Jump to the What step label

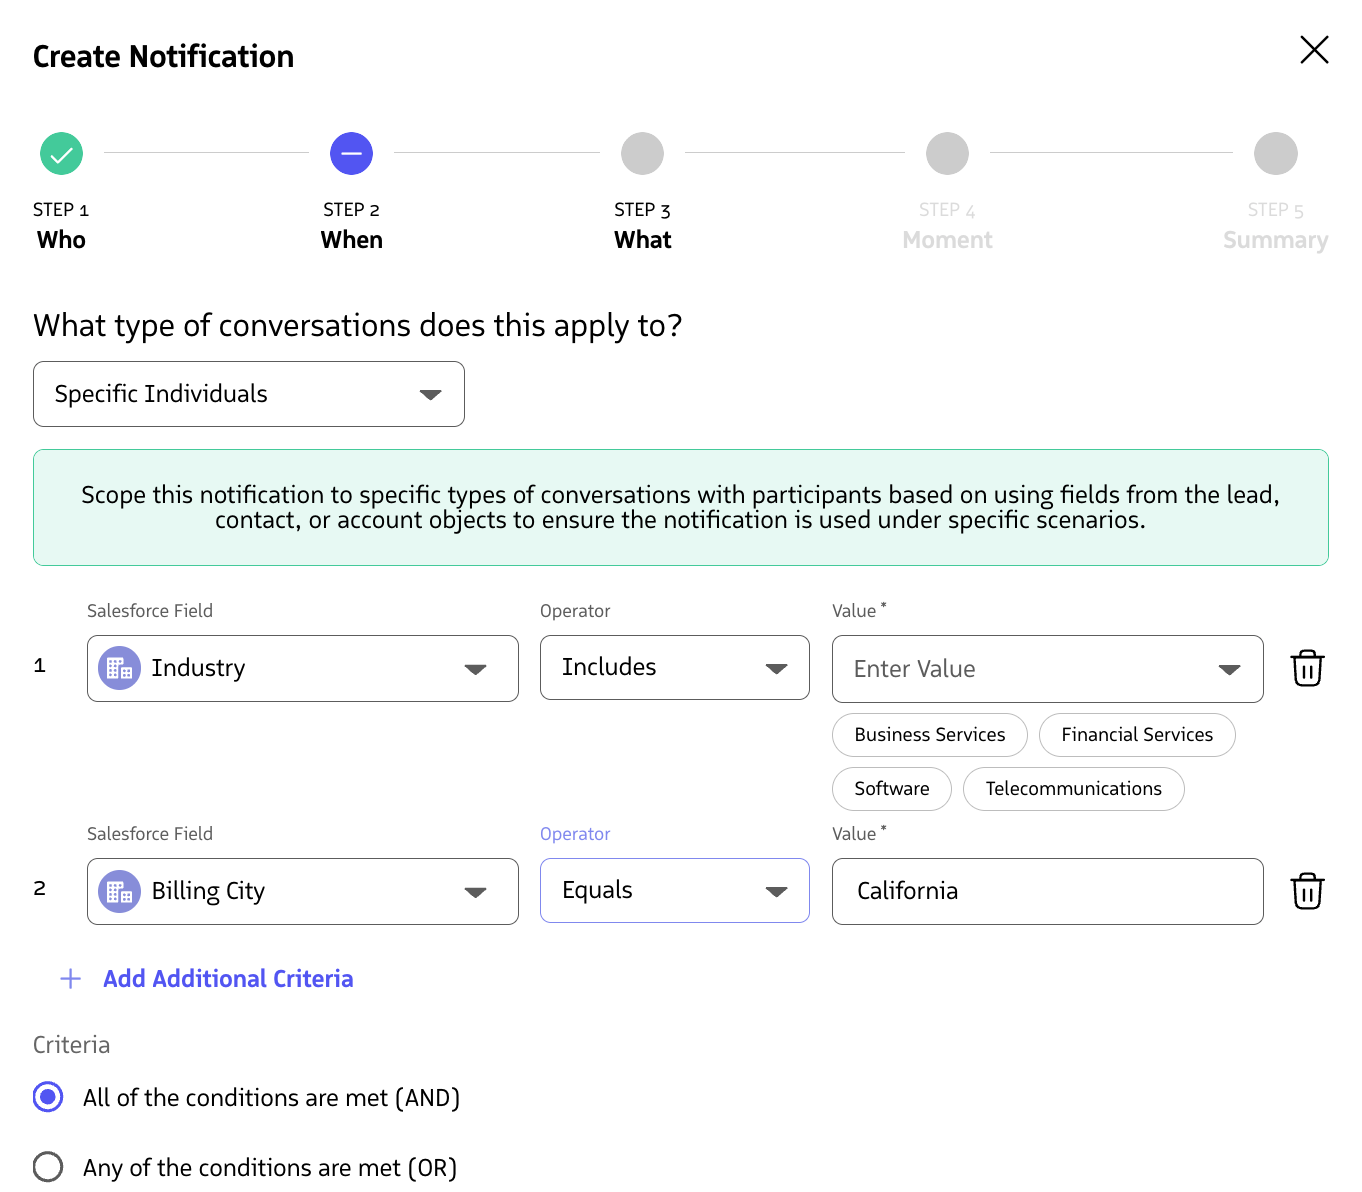click(x=642, y=240)
